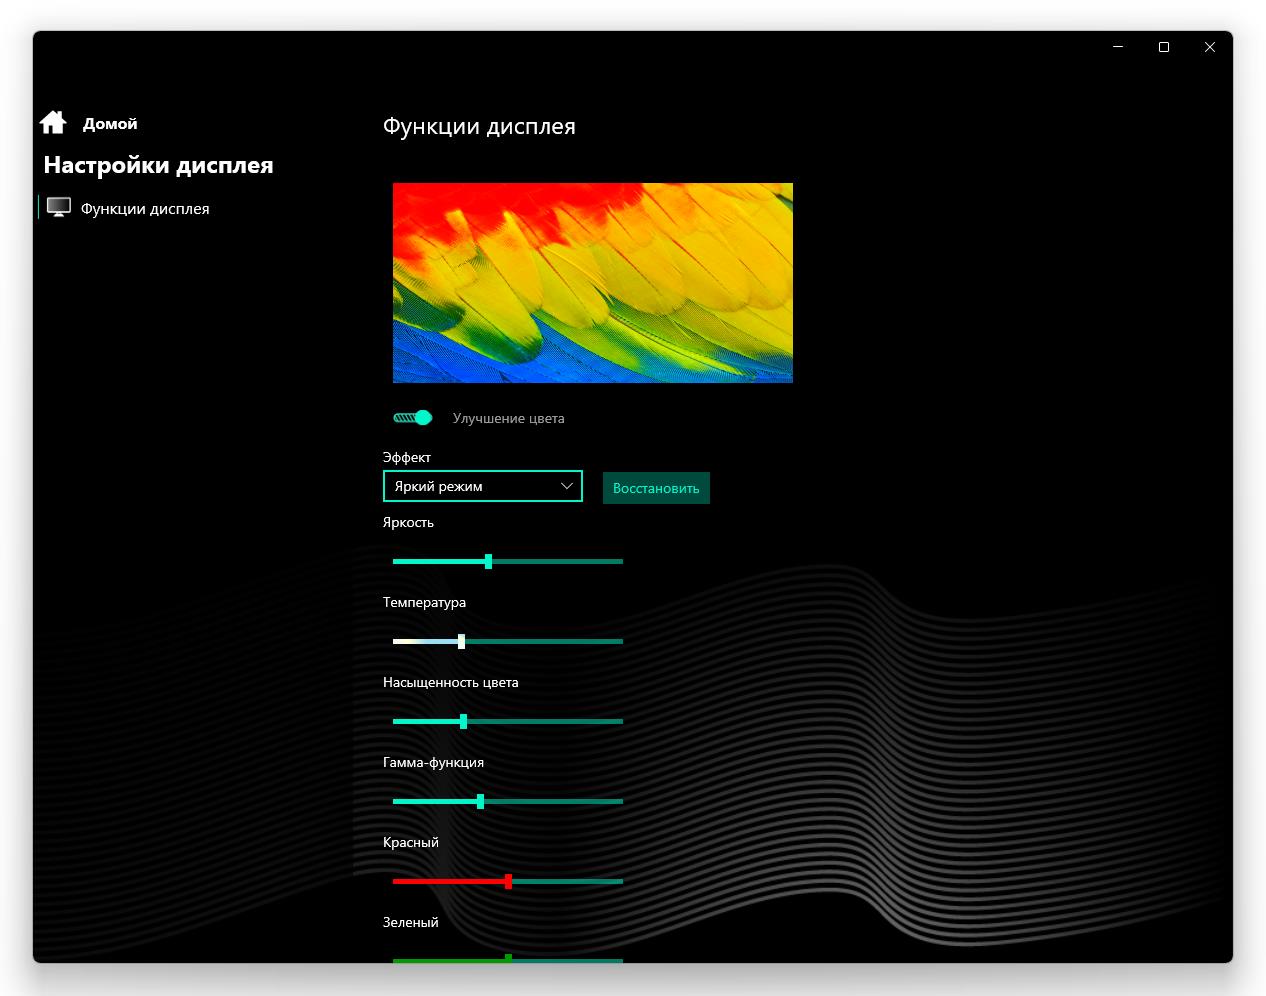Click right end of Яркость track

coord(620,561)
